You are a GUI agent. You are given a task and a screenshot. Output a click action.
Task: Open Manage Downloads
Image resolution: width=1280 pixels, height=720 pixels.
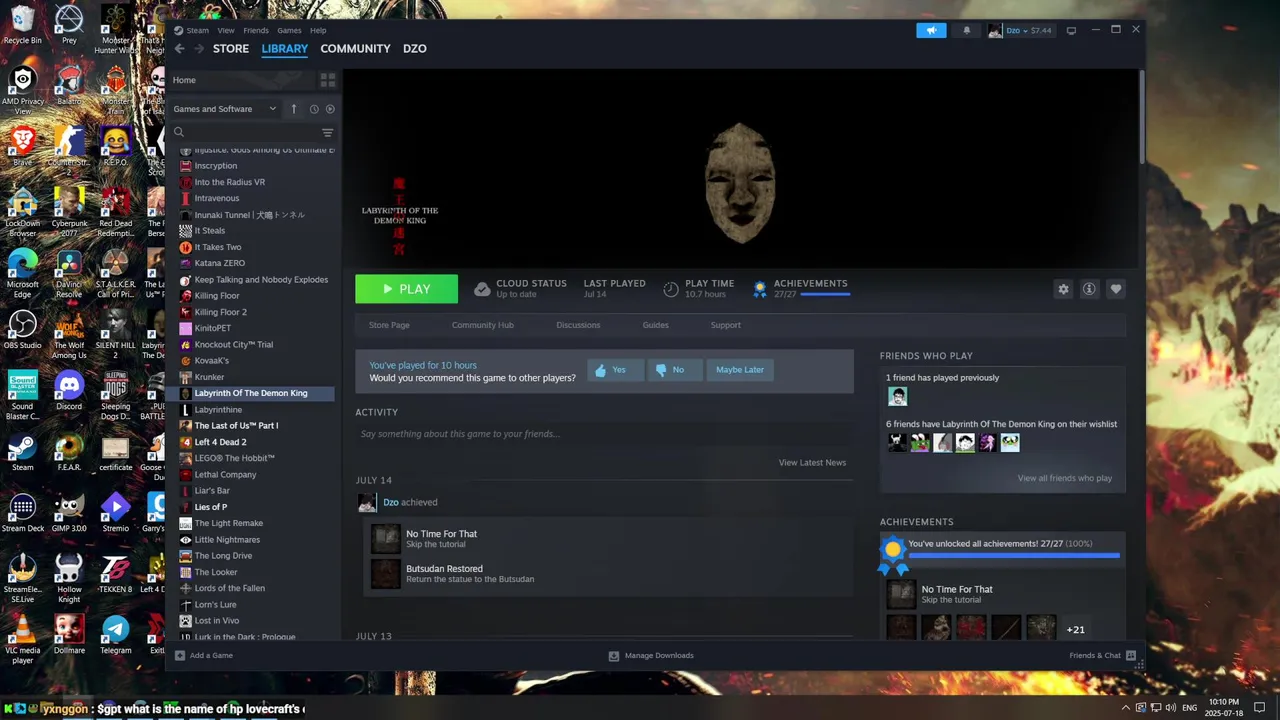651,655
